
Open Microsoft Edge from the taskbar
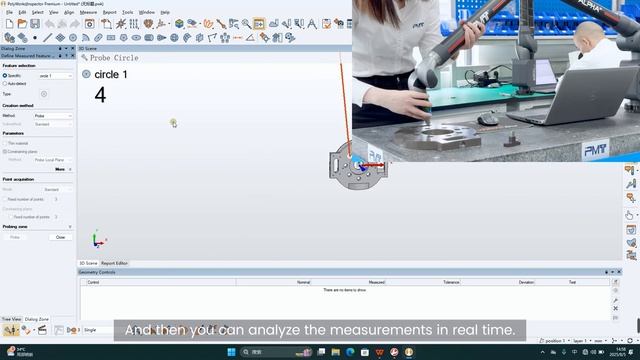tap(350, 352)
